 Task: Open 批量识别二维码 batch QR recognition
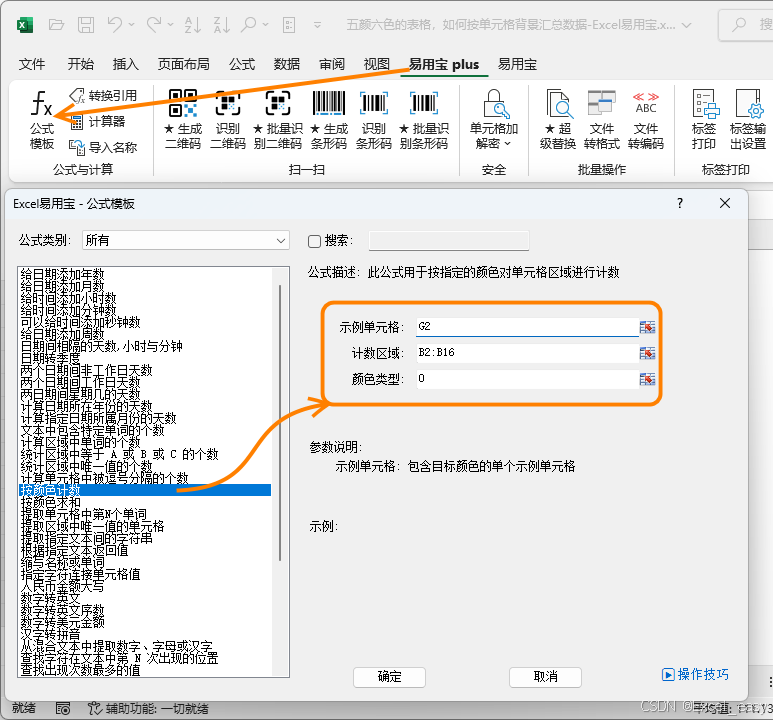pos(278,120)
